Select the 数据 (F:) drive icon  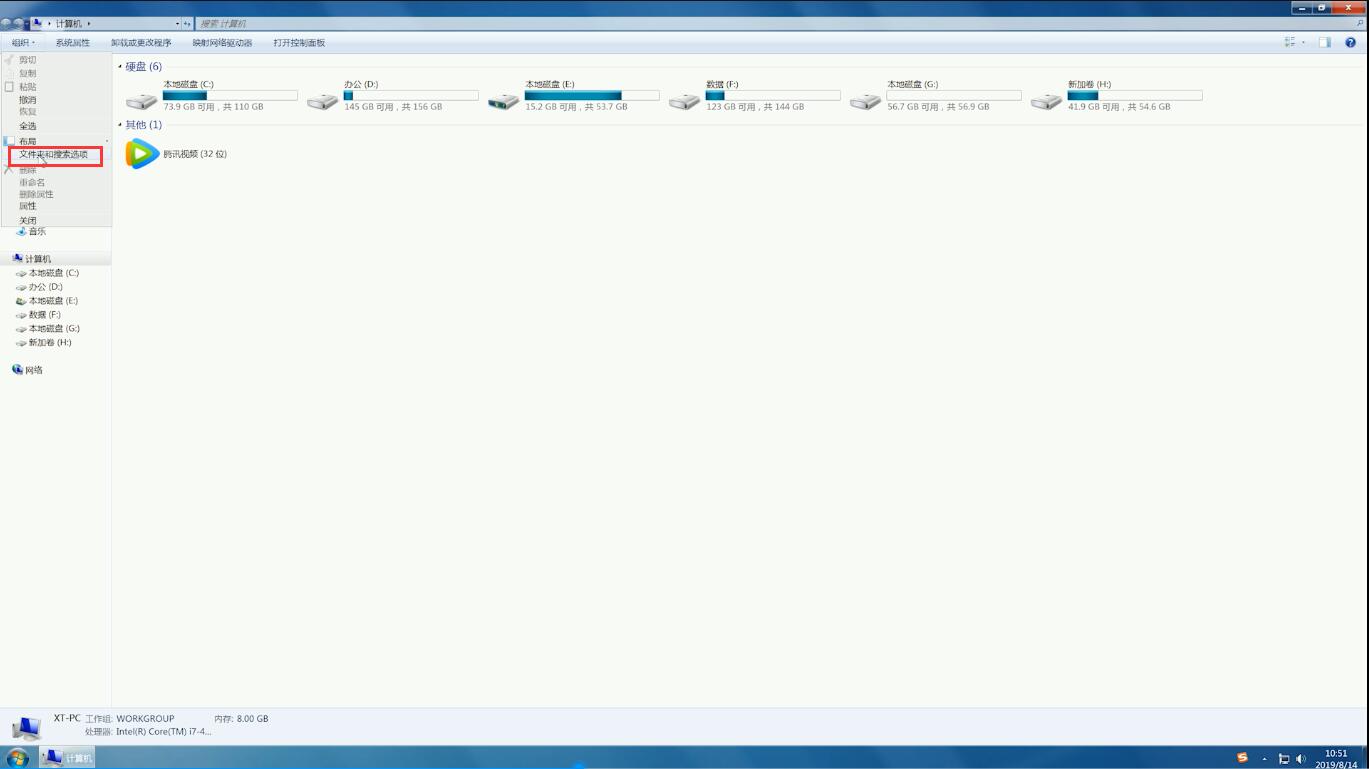pos(684,101)
